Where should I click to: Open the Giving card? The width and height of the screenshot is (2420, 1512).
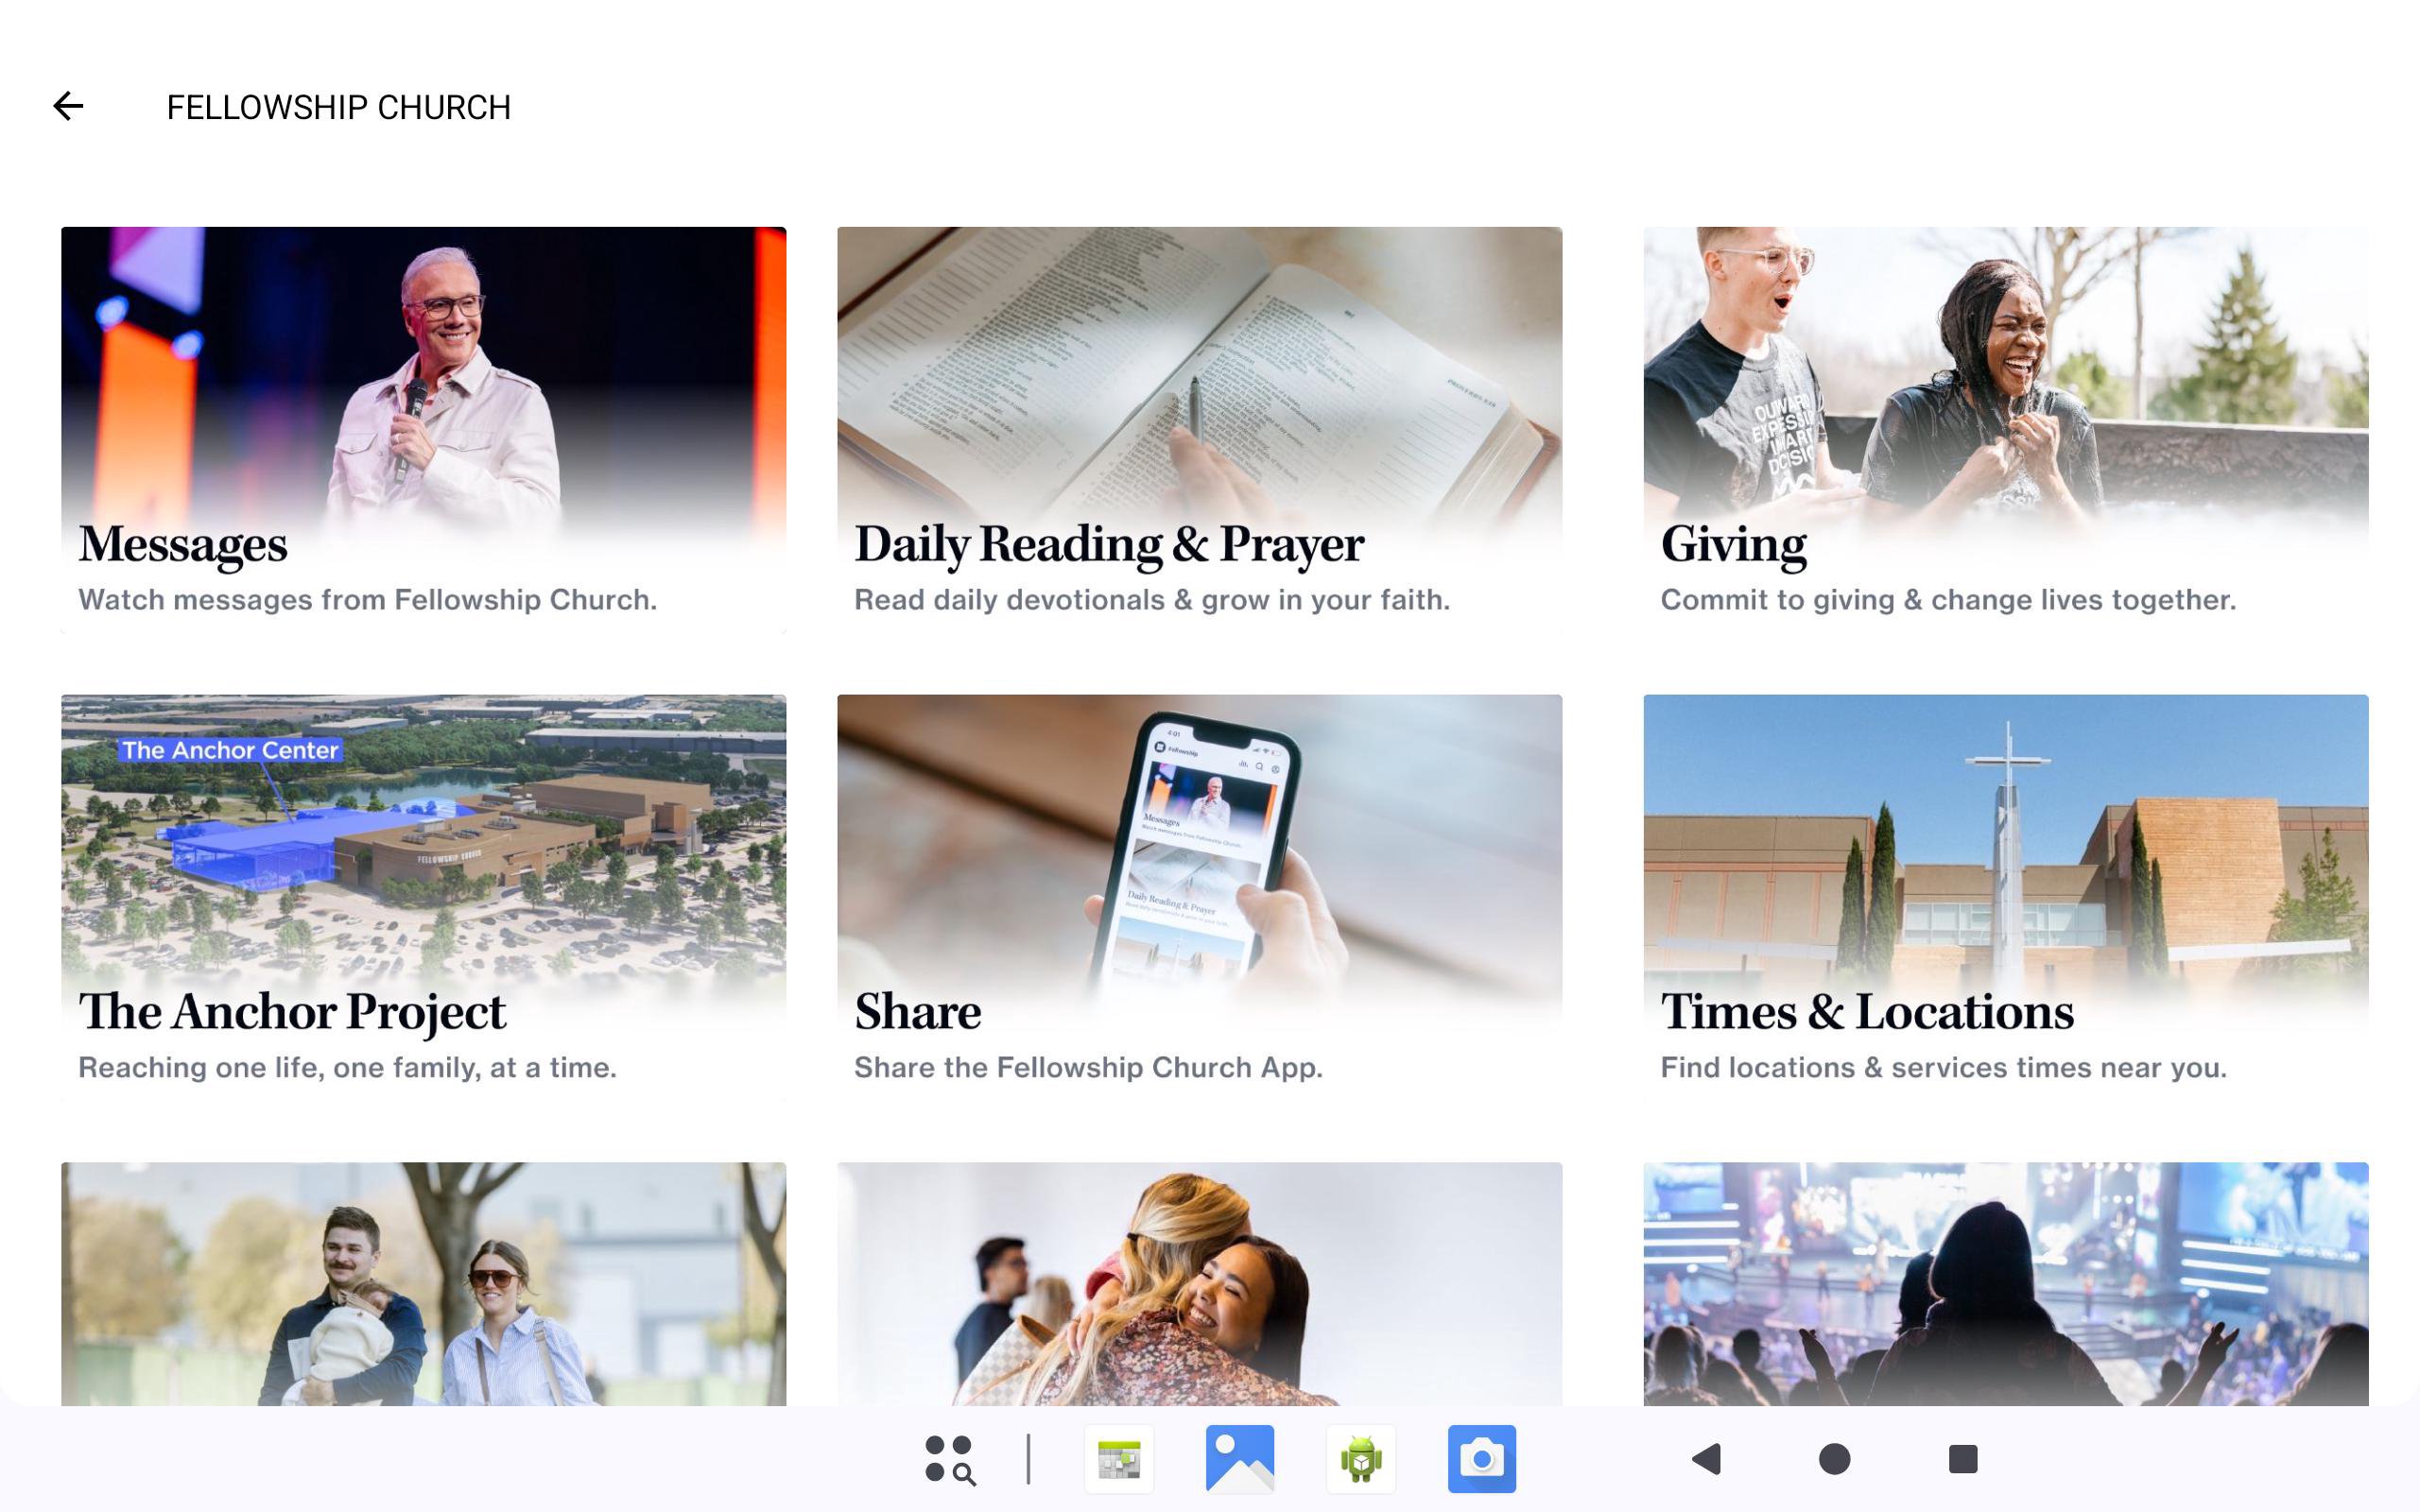(x=2005, y=430)
